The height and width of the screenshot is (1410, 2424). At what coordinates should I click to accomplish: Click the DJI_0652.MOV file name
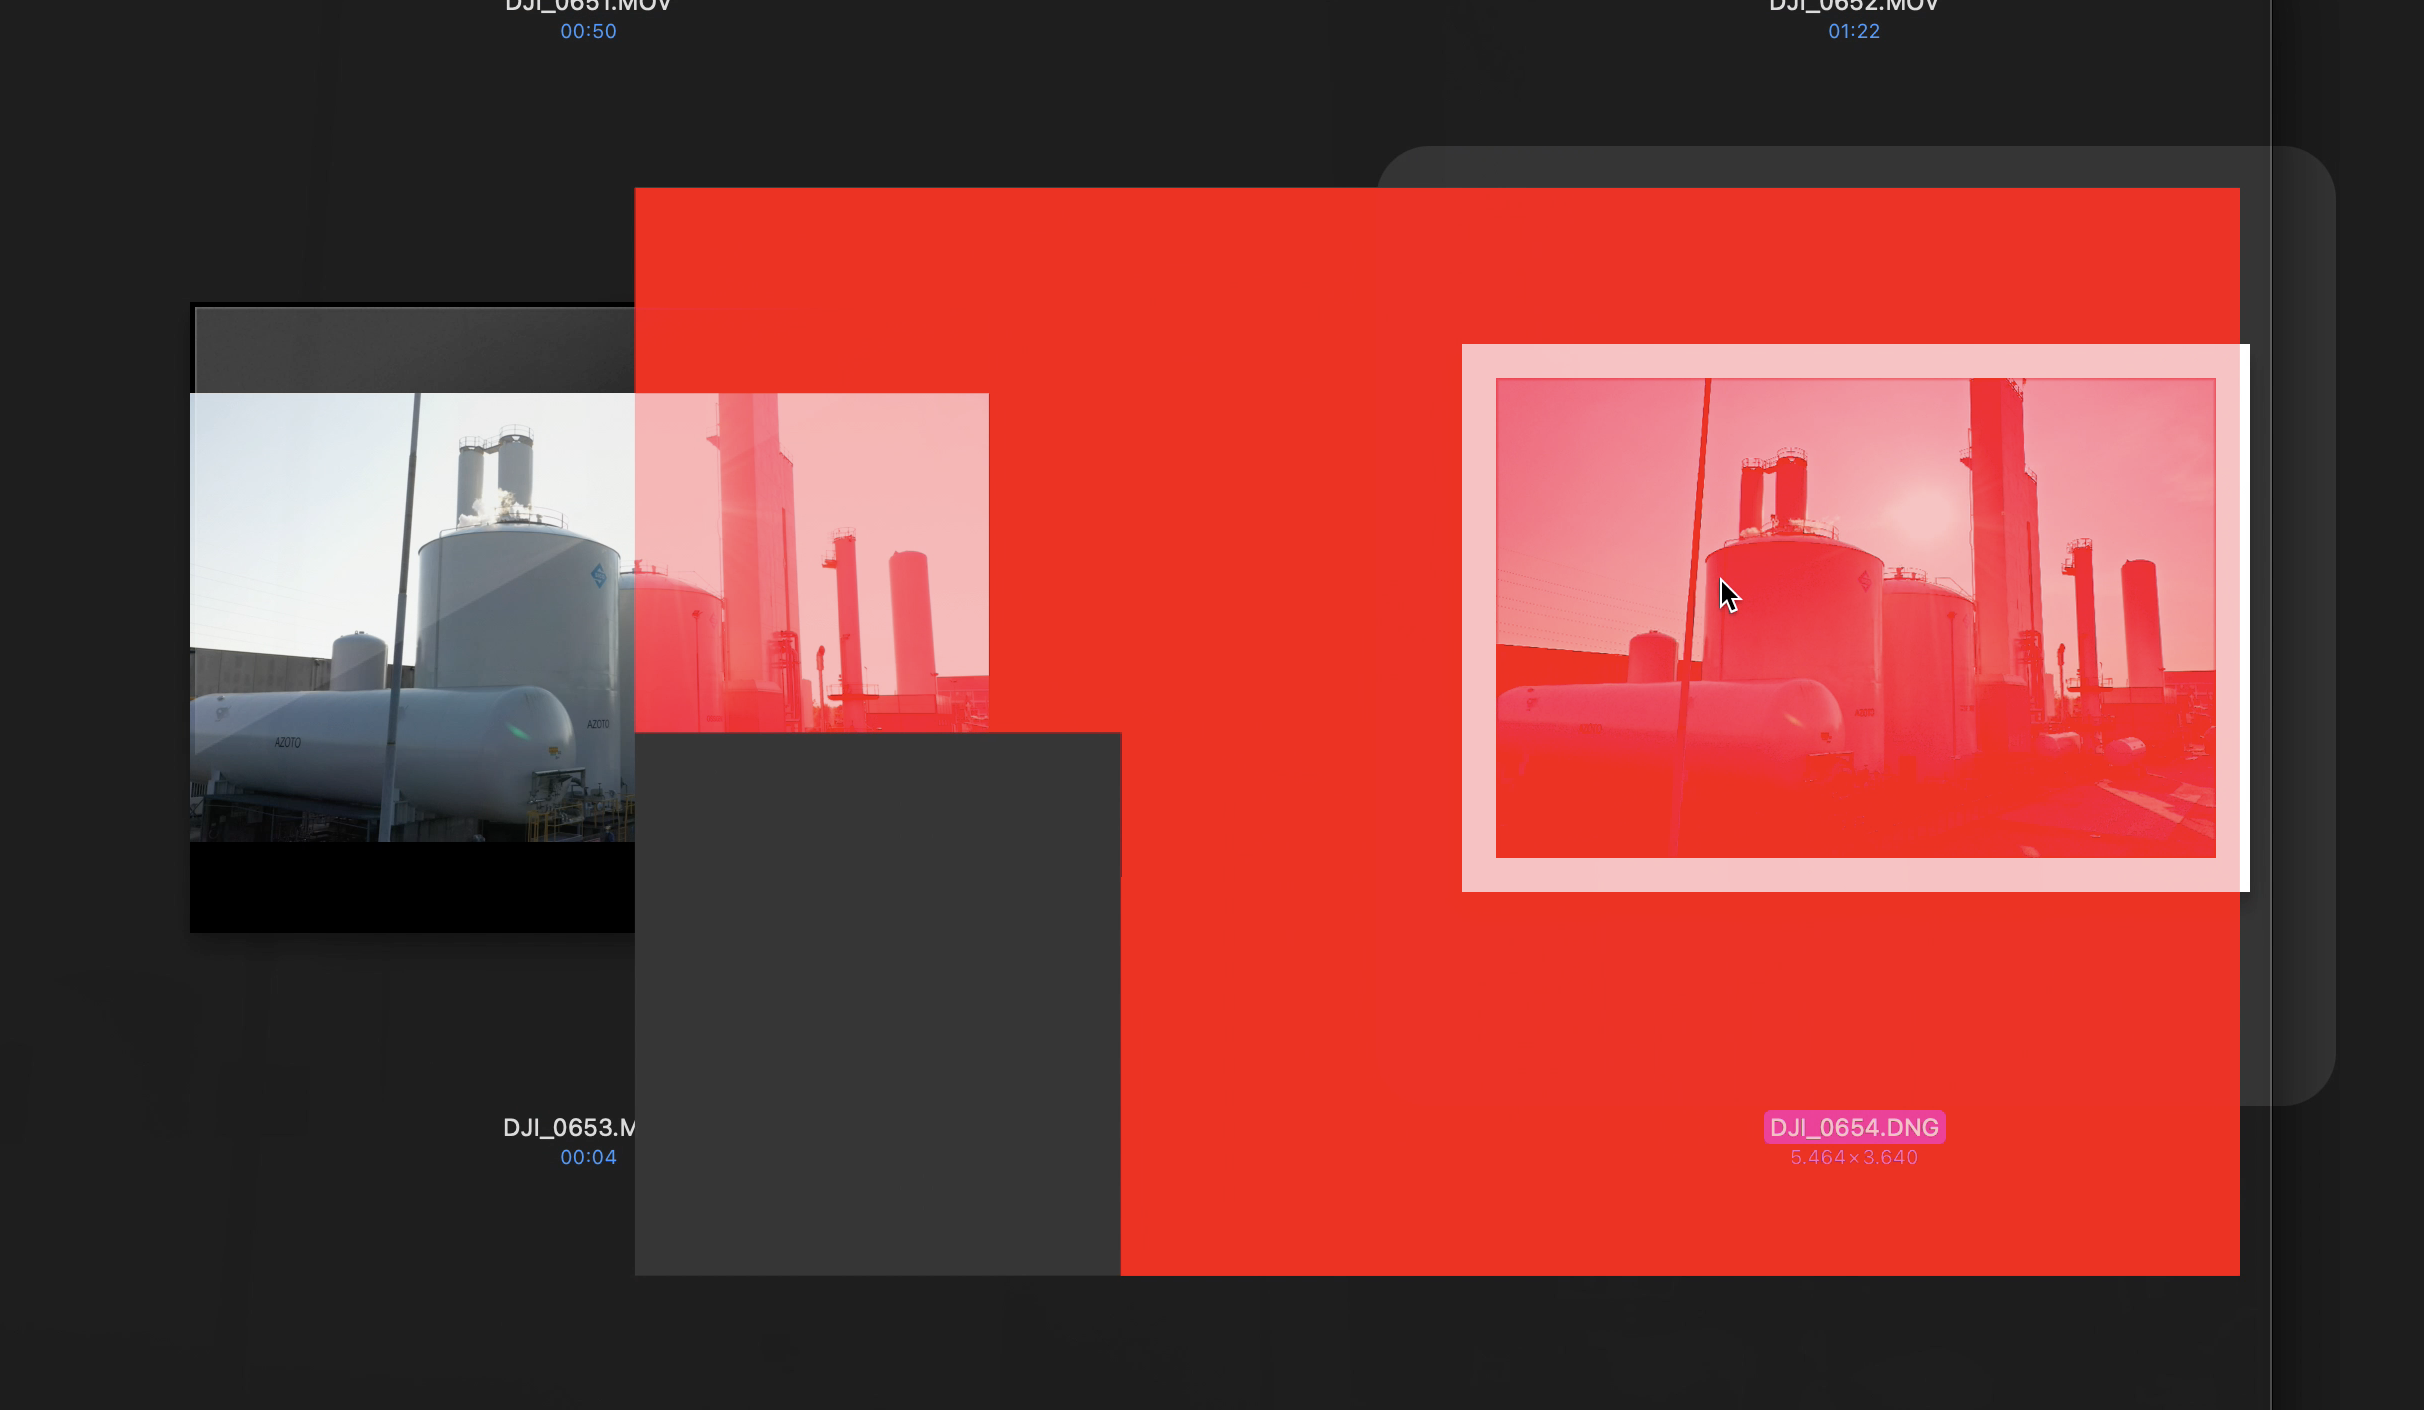1853,6
